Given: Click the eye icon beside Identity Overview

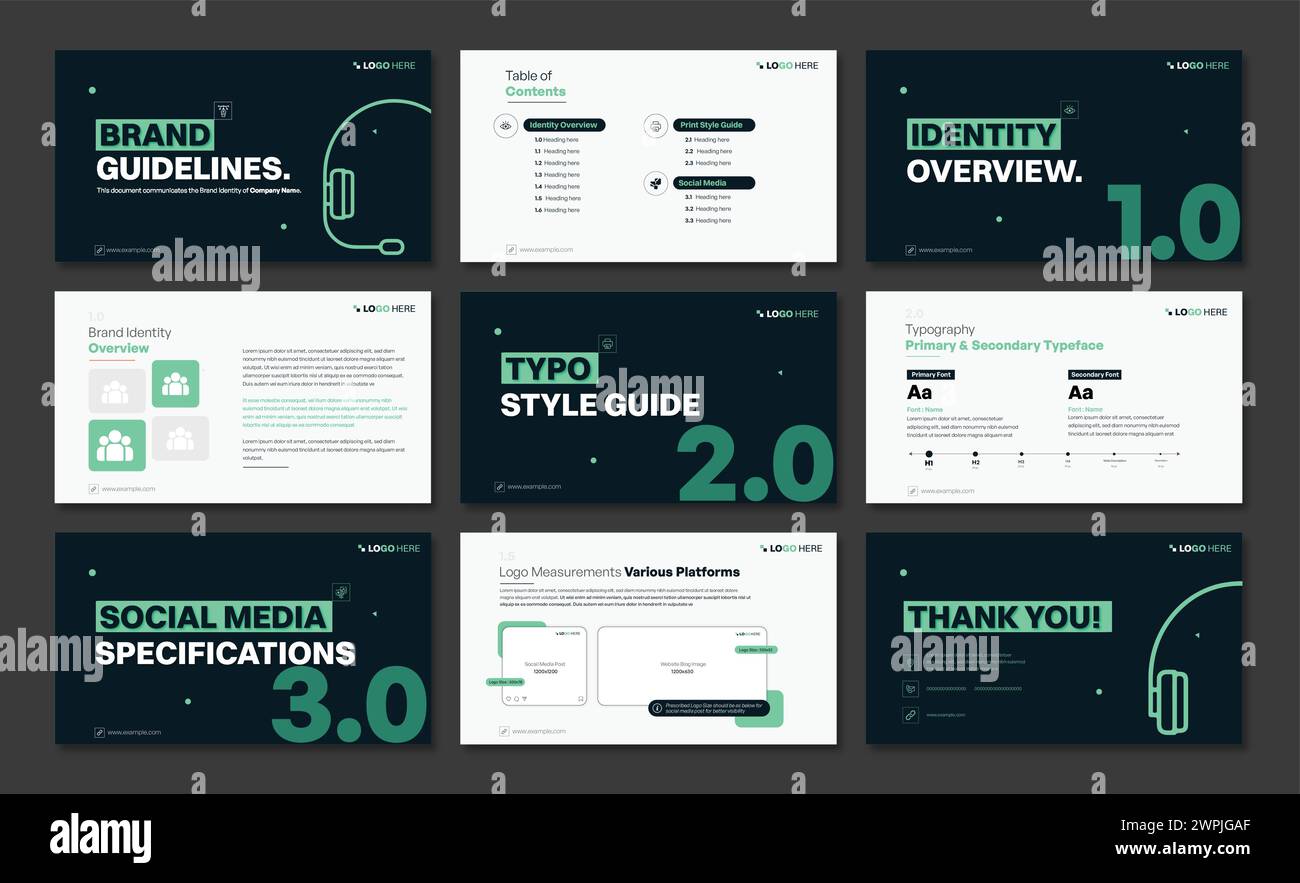Looking at the screenshot, I should pyautogui.click(x=505, y=125).
